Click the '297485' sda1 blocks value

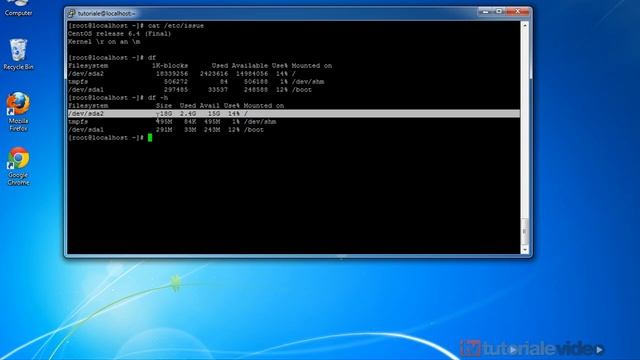coord(176,90)
